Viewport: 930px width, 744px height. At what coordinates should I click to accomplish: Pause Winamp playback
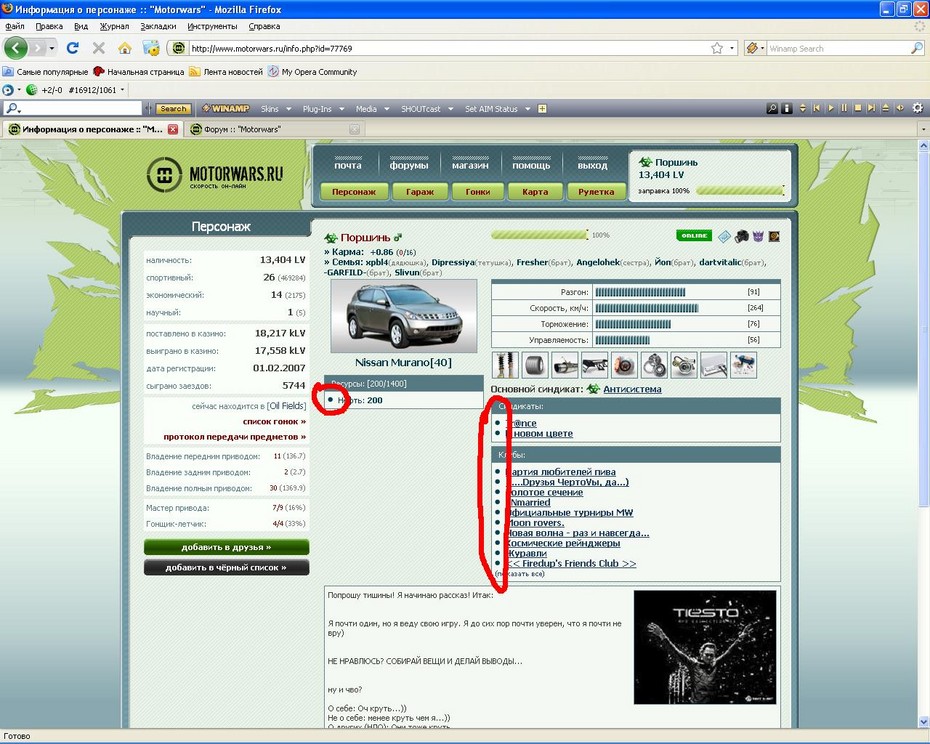point(844,108)
